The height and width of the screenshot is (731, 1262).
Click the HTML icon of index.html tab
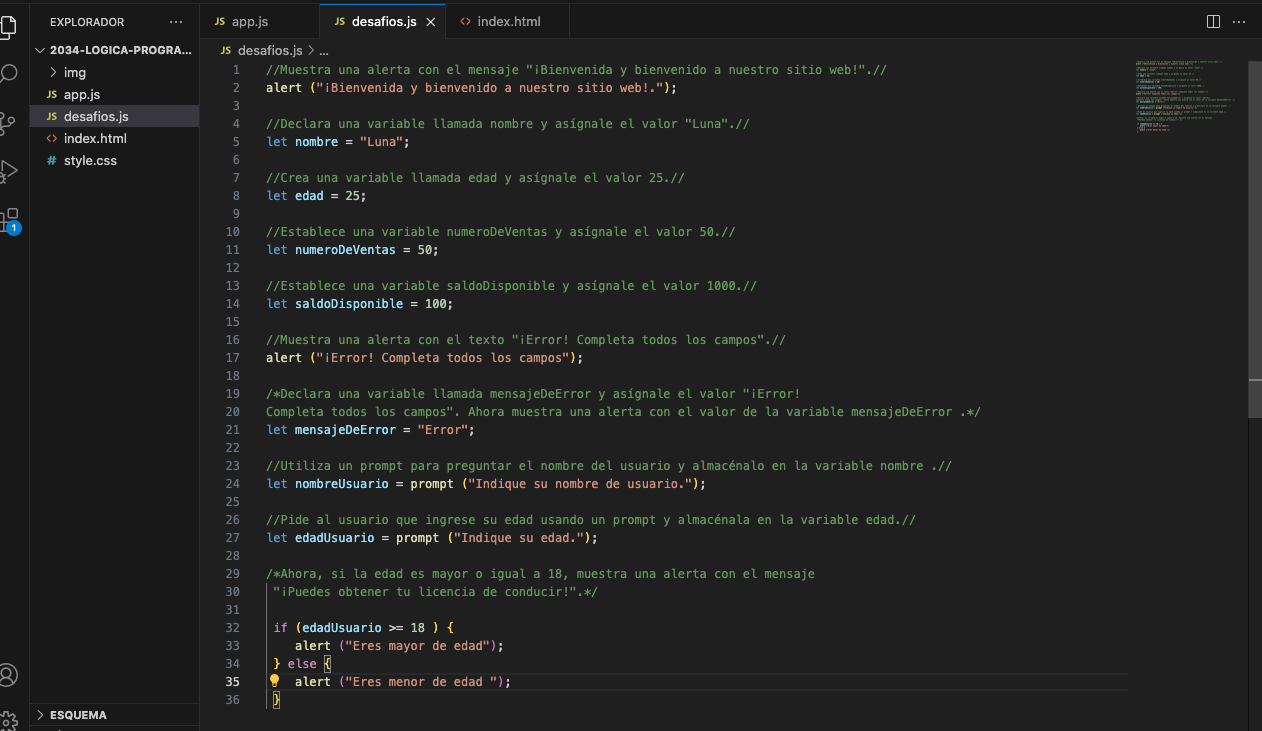[x=465, y=21]
